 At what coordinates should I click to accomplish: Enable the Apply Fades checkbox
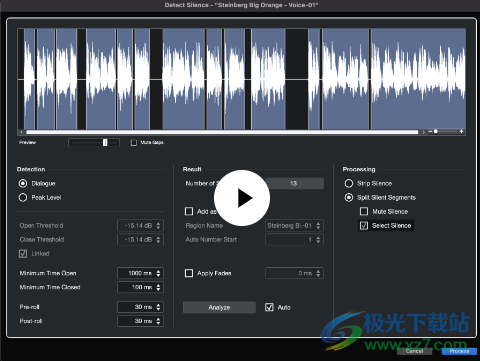click(189, 273)
